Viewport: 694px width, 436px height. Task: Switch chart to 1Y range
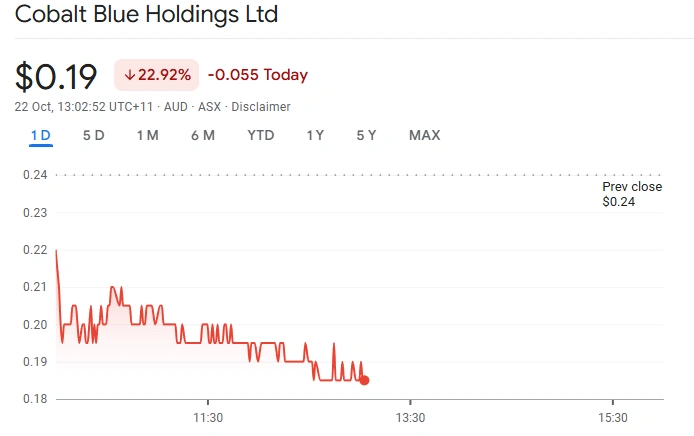tap(315, 135)
